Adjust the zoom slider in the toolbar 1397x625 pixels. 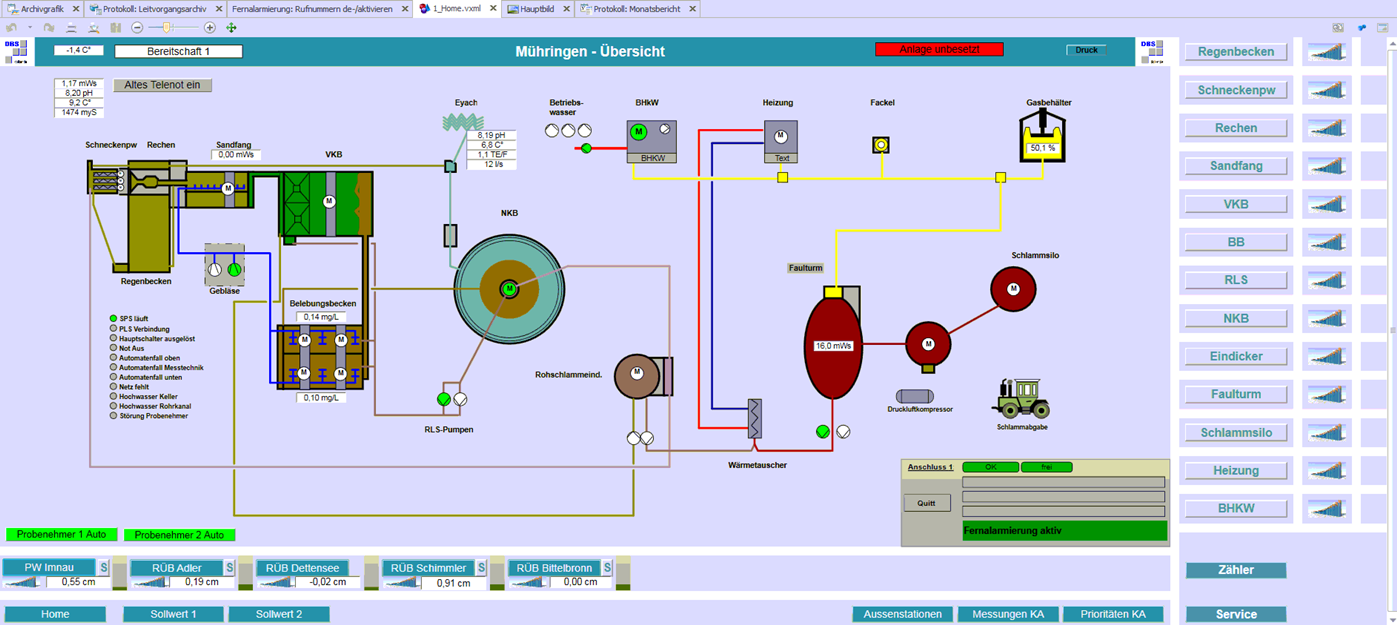point(166,28)
